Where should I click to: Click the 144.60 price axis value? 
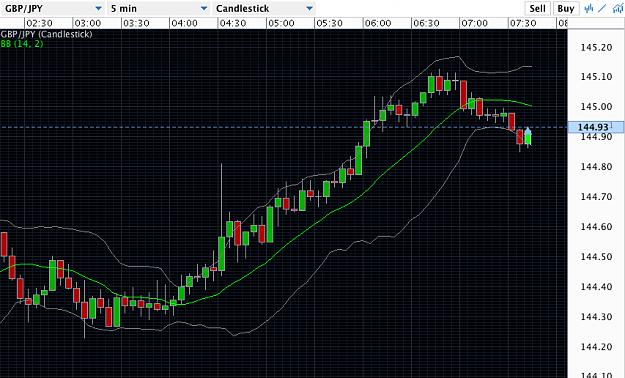click(596, 227)
